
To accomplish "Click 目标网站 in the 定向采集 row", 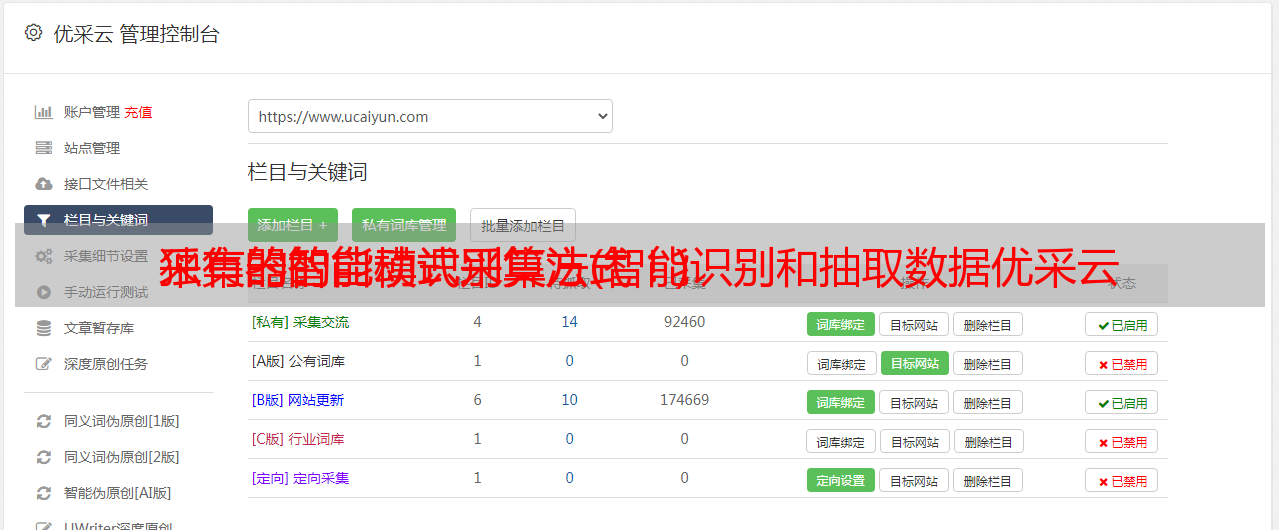I will pyautogui.click(x=914, y=480).
